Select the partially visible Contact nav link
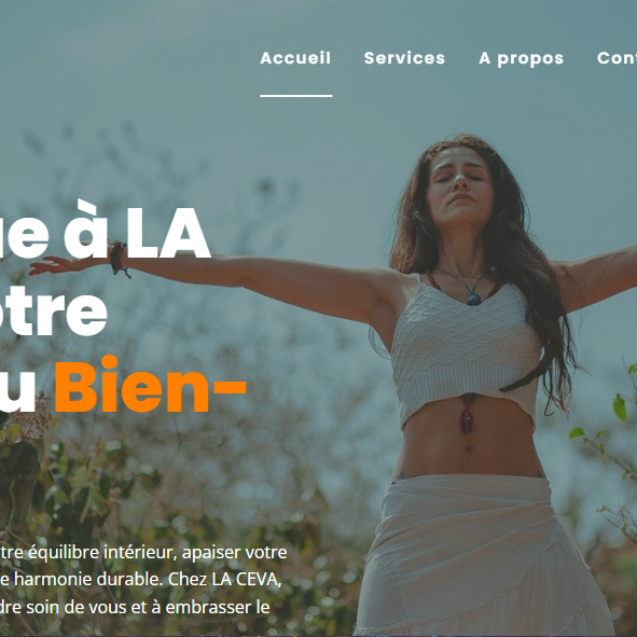This screenshot has height=637, width=637. [617, 58]
